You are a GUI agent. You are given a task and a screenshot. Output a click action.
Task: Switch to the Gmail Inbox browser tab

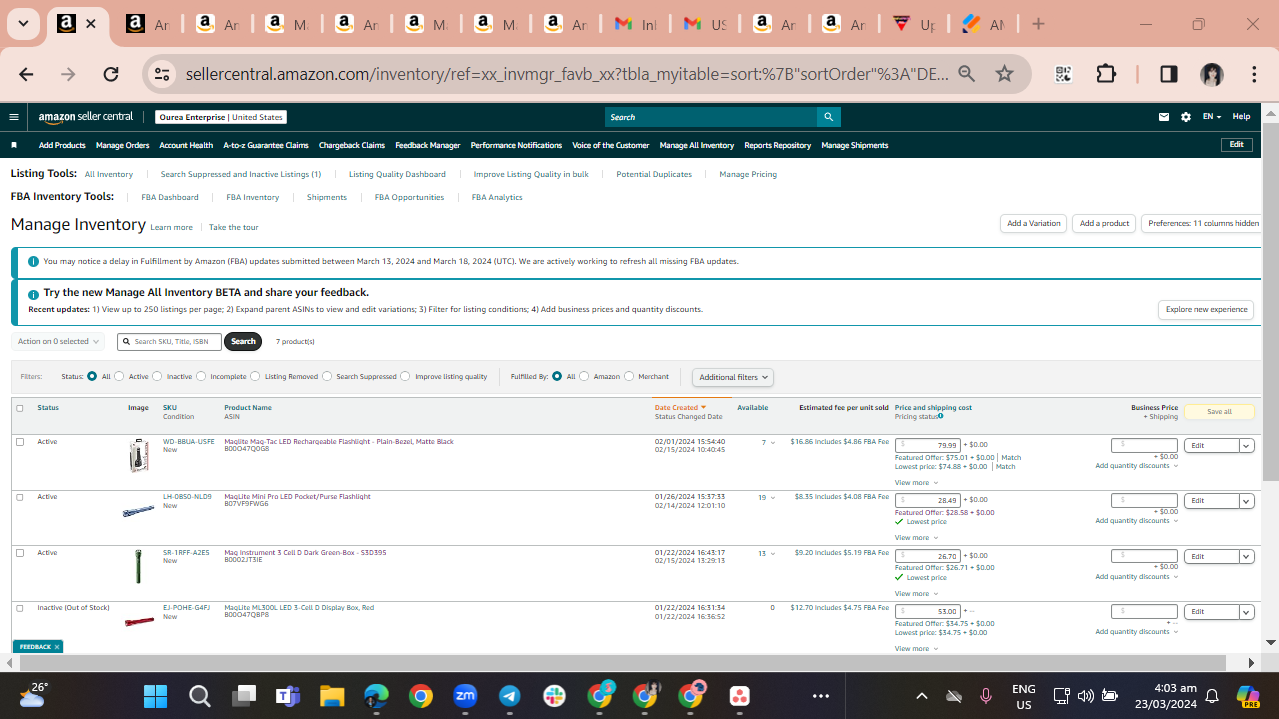[x=636, y=24]
